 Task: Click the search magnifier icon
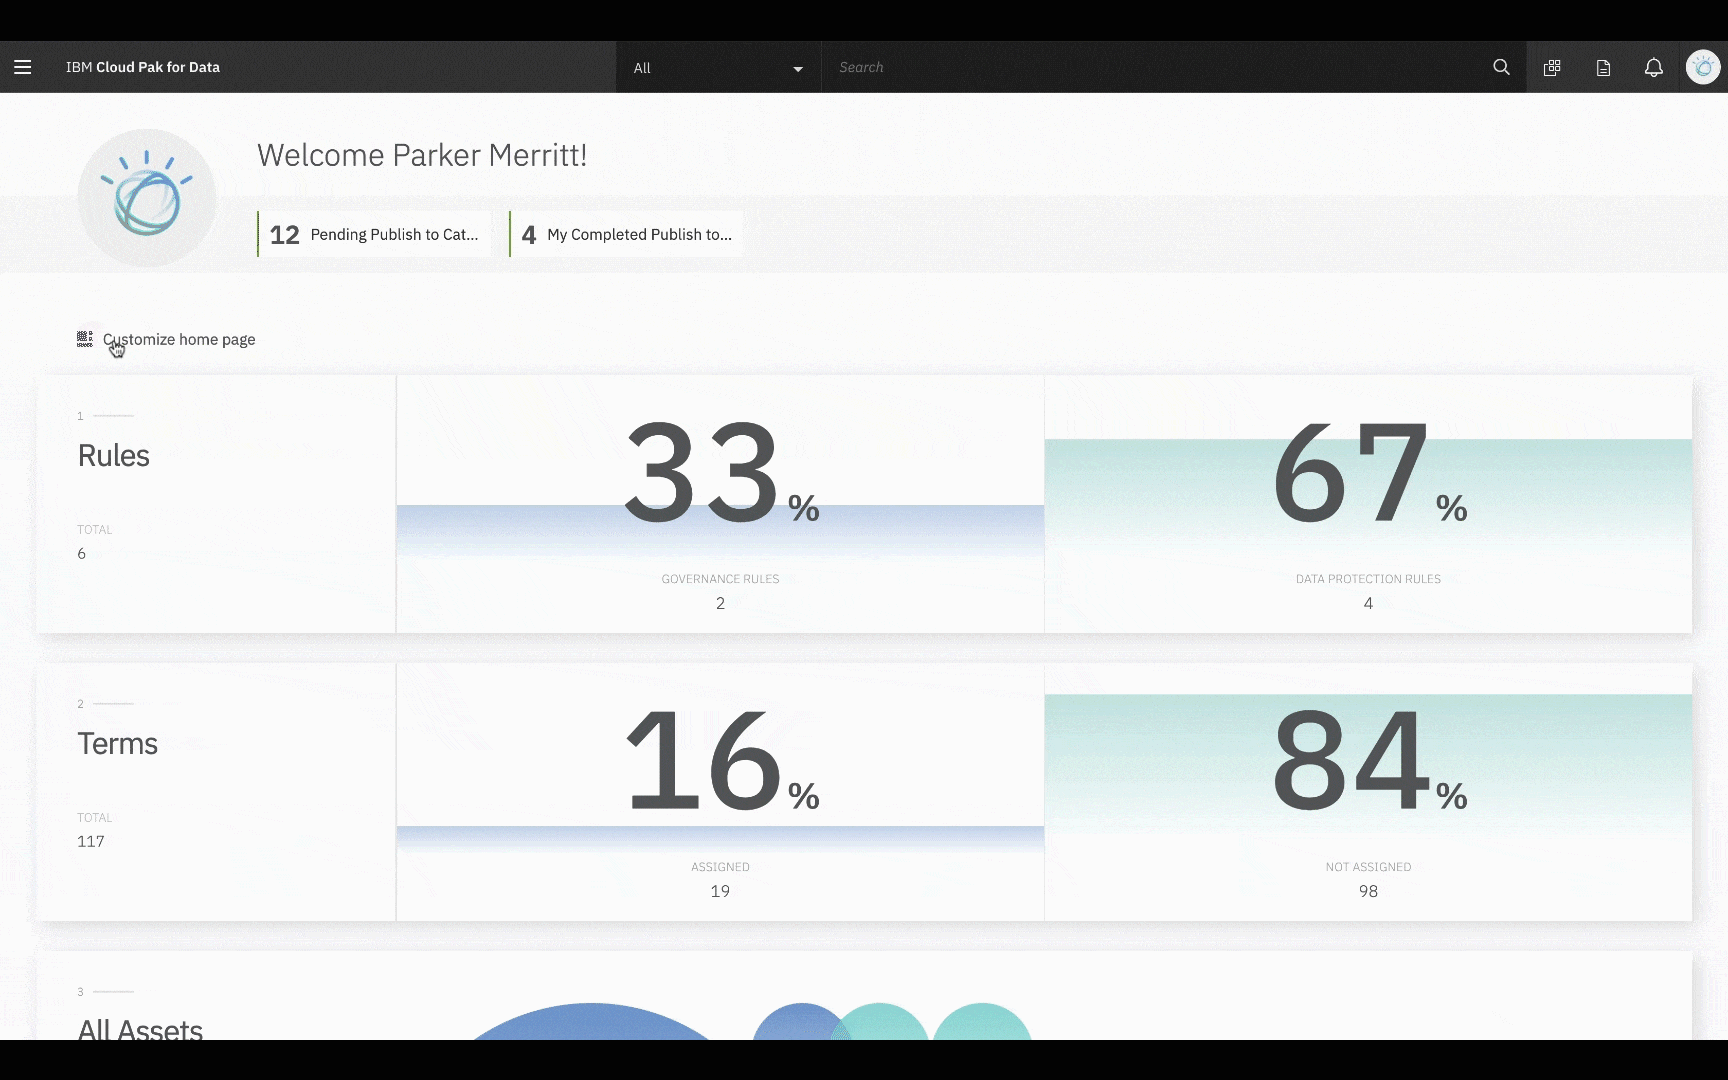(1501, 67)
